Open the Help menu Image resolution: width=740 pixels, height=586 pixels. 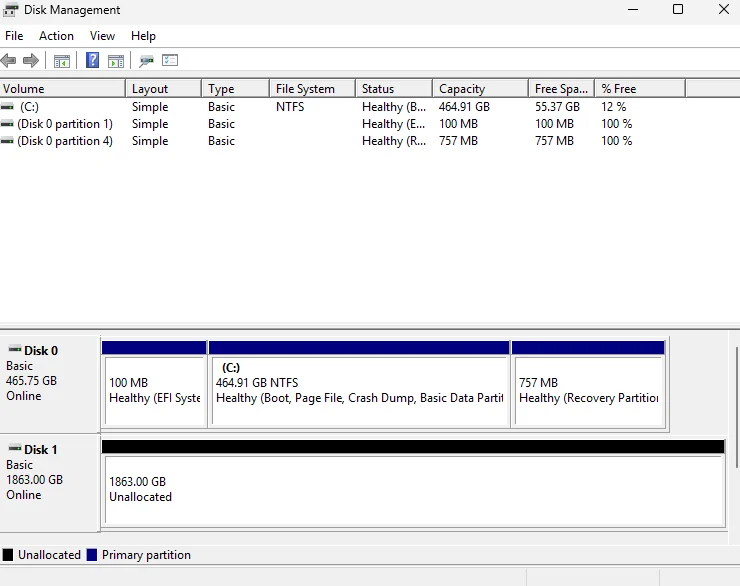143,36
